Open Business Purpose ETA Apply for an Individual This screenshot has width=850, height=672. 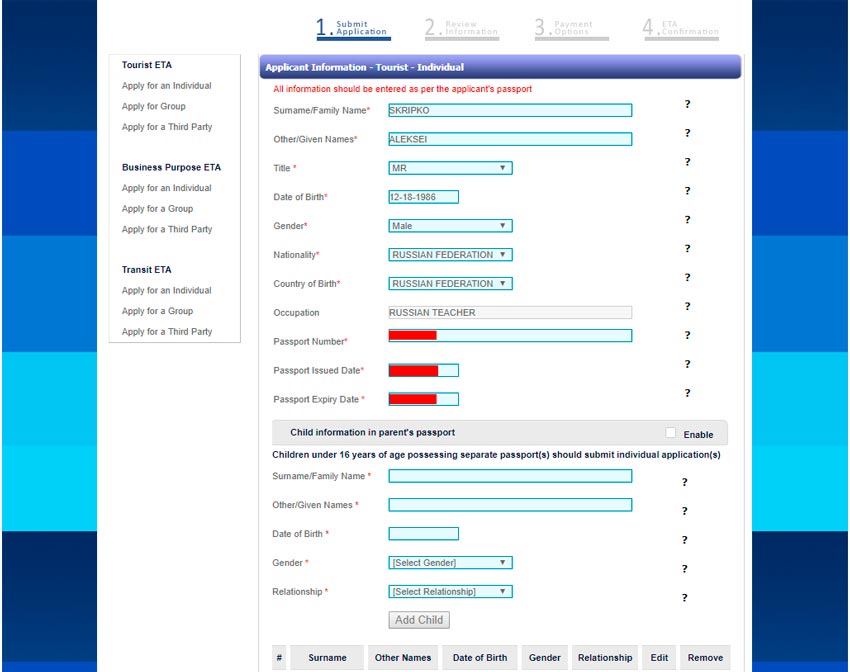click(166, 188)
